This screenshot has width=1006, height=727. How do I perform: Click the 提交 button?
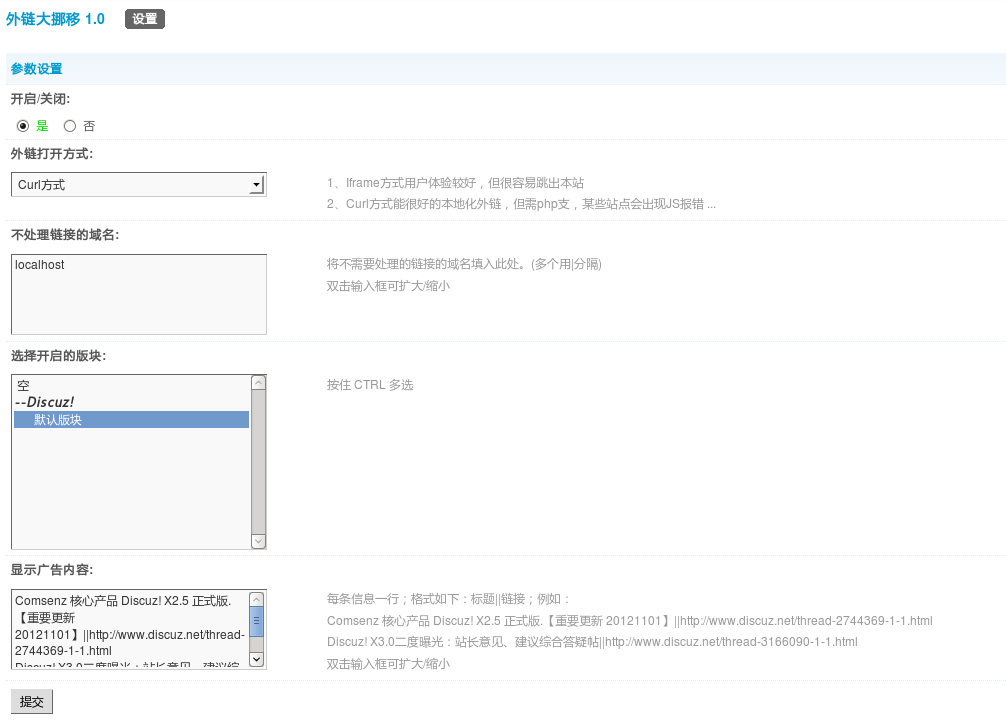pyautogui.click(x=32, y=702)
